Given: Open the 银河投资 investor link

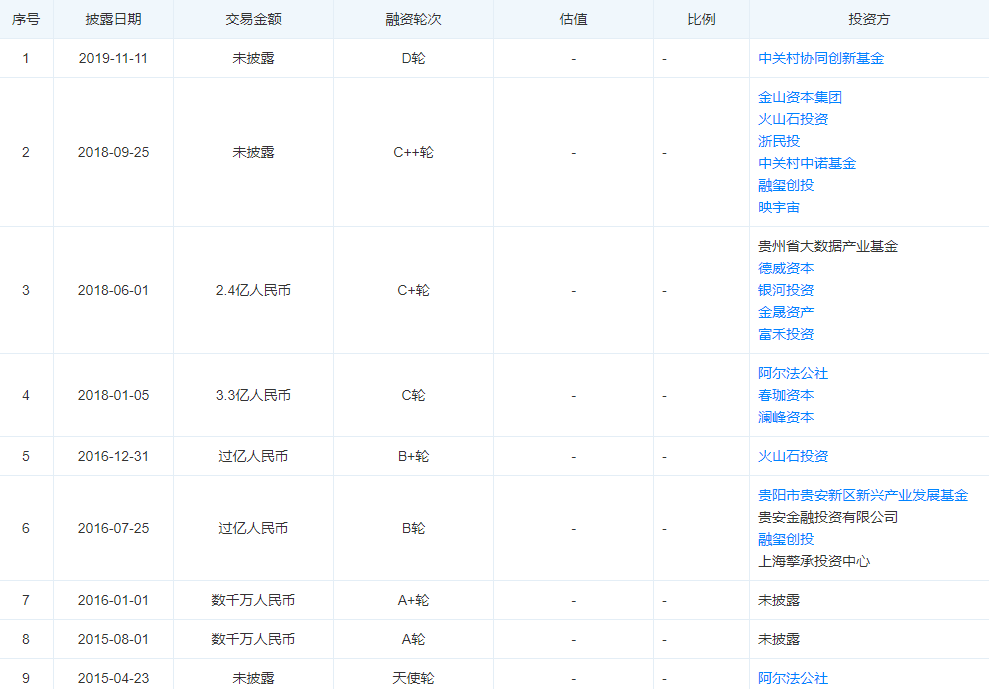Looking at the screenshot, I should [786, 290].
